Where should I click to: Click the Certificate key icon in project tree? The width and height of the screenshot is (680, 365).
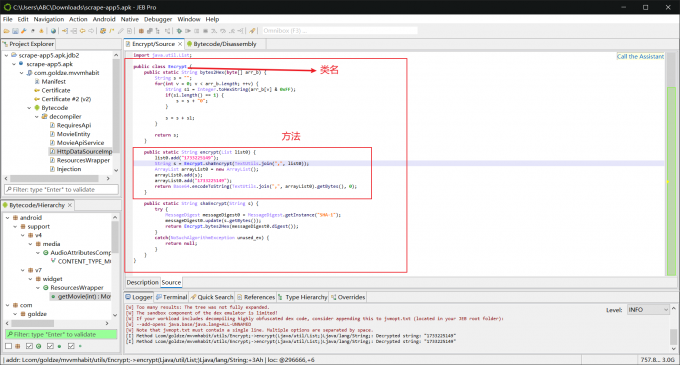click(37, 90)
